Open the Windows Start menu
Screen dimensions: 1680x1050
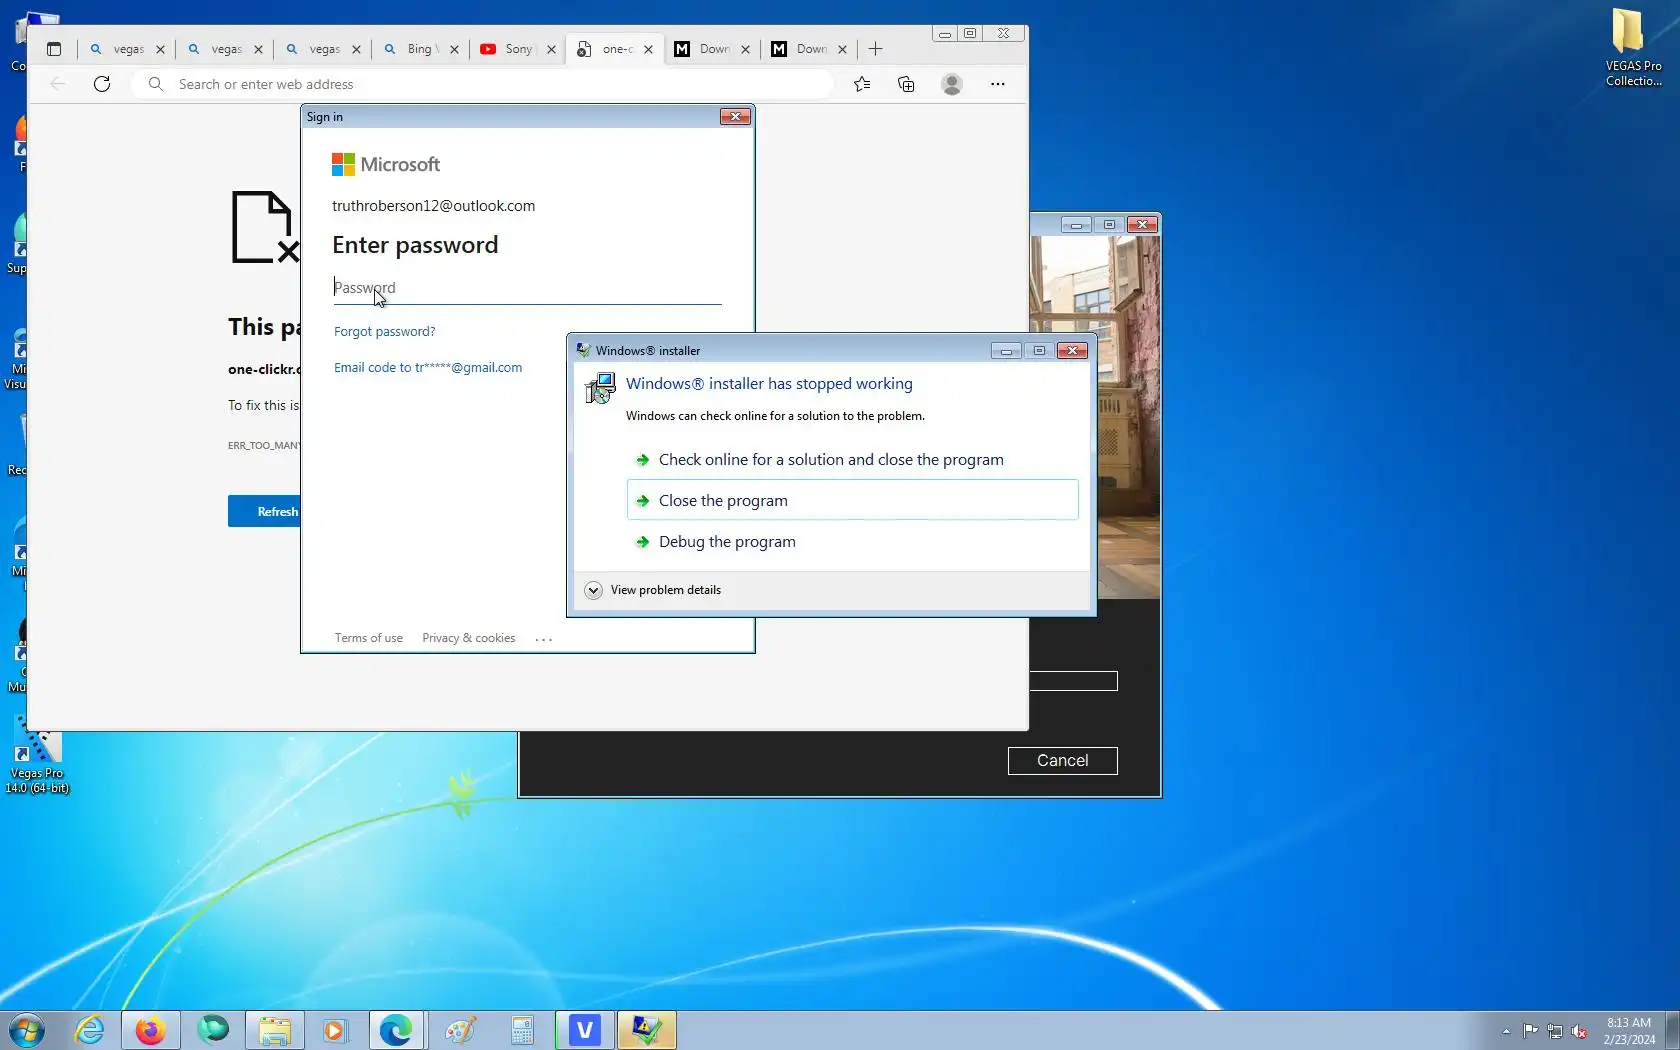[26, 1030]
